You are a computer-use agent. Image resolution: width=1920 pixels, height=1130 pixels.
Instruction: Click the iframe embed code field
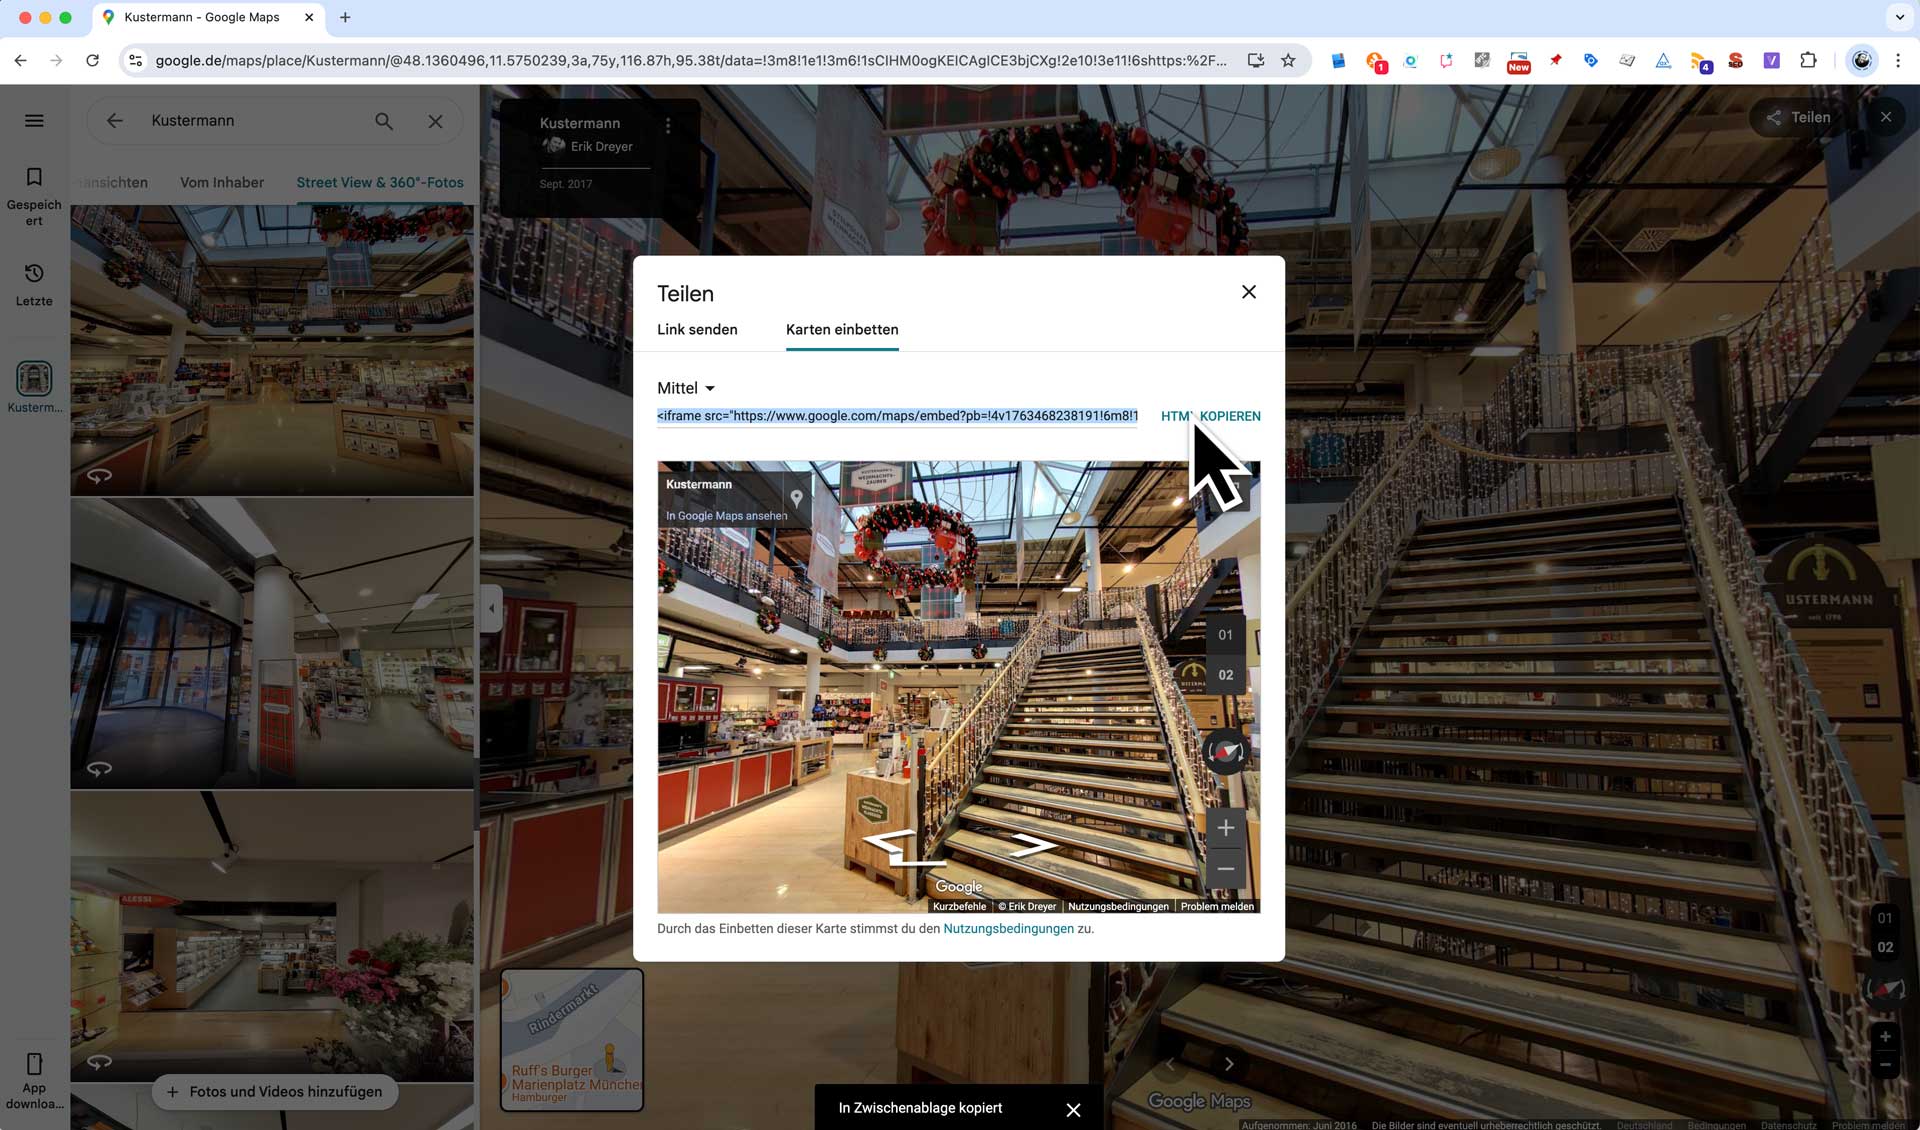[897, 416]
